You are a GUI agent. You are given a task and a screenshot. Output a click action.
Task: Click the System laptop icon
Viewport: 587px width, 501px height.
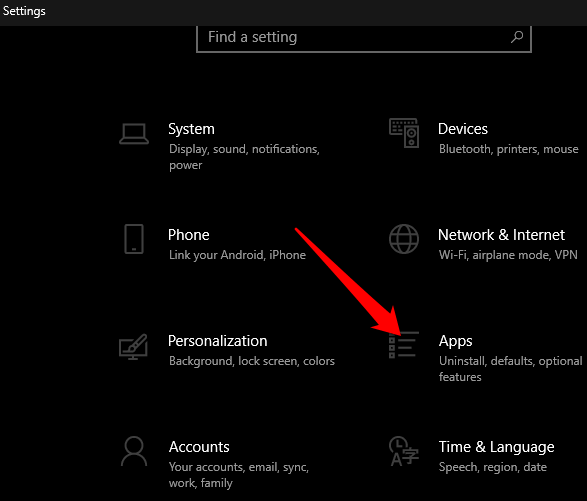134,134
